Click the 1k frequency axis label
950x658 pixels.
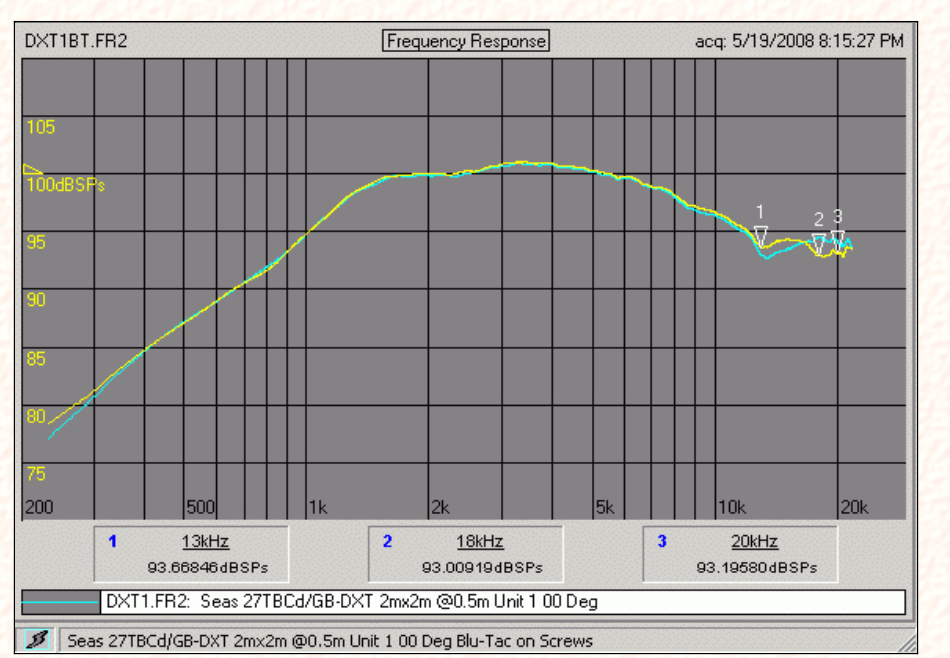point(318,507)
